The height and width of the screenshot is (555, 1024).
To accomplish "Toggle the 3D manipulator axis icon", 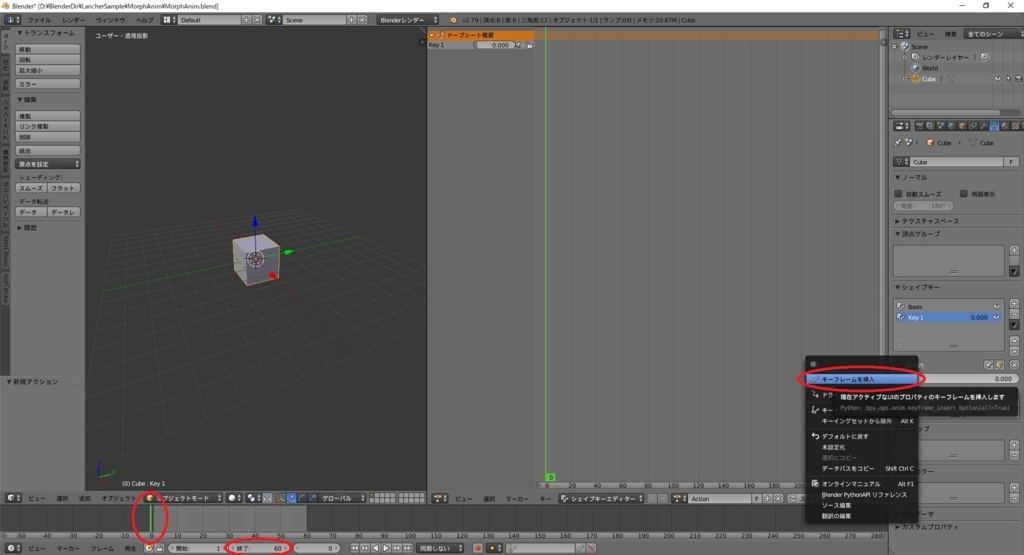I will click(x=281, y=498).
